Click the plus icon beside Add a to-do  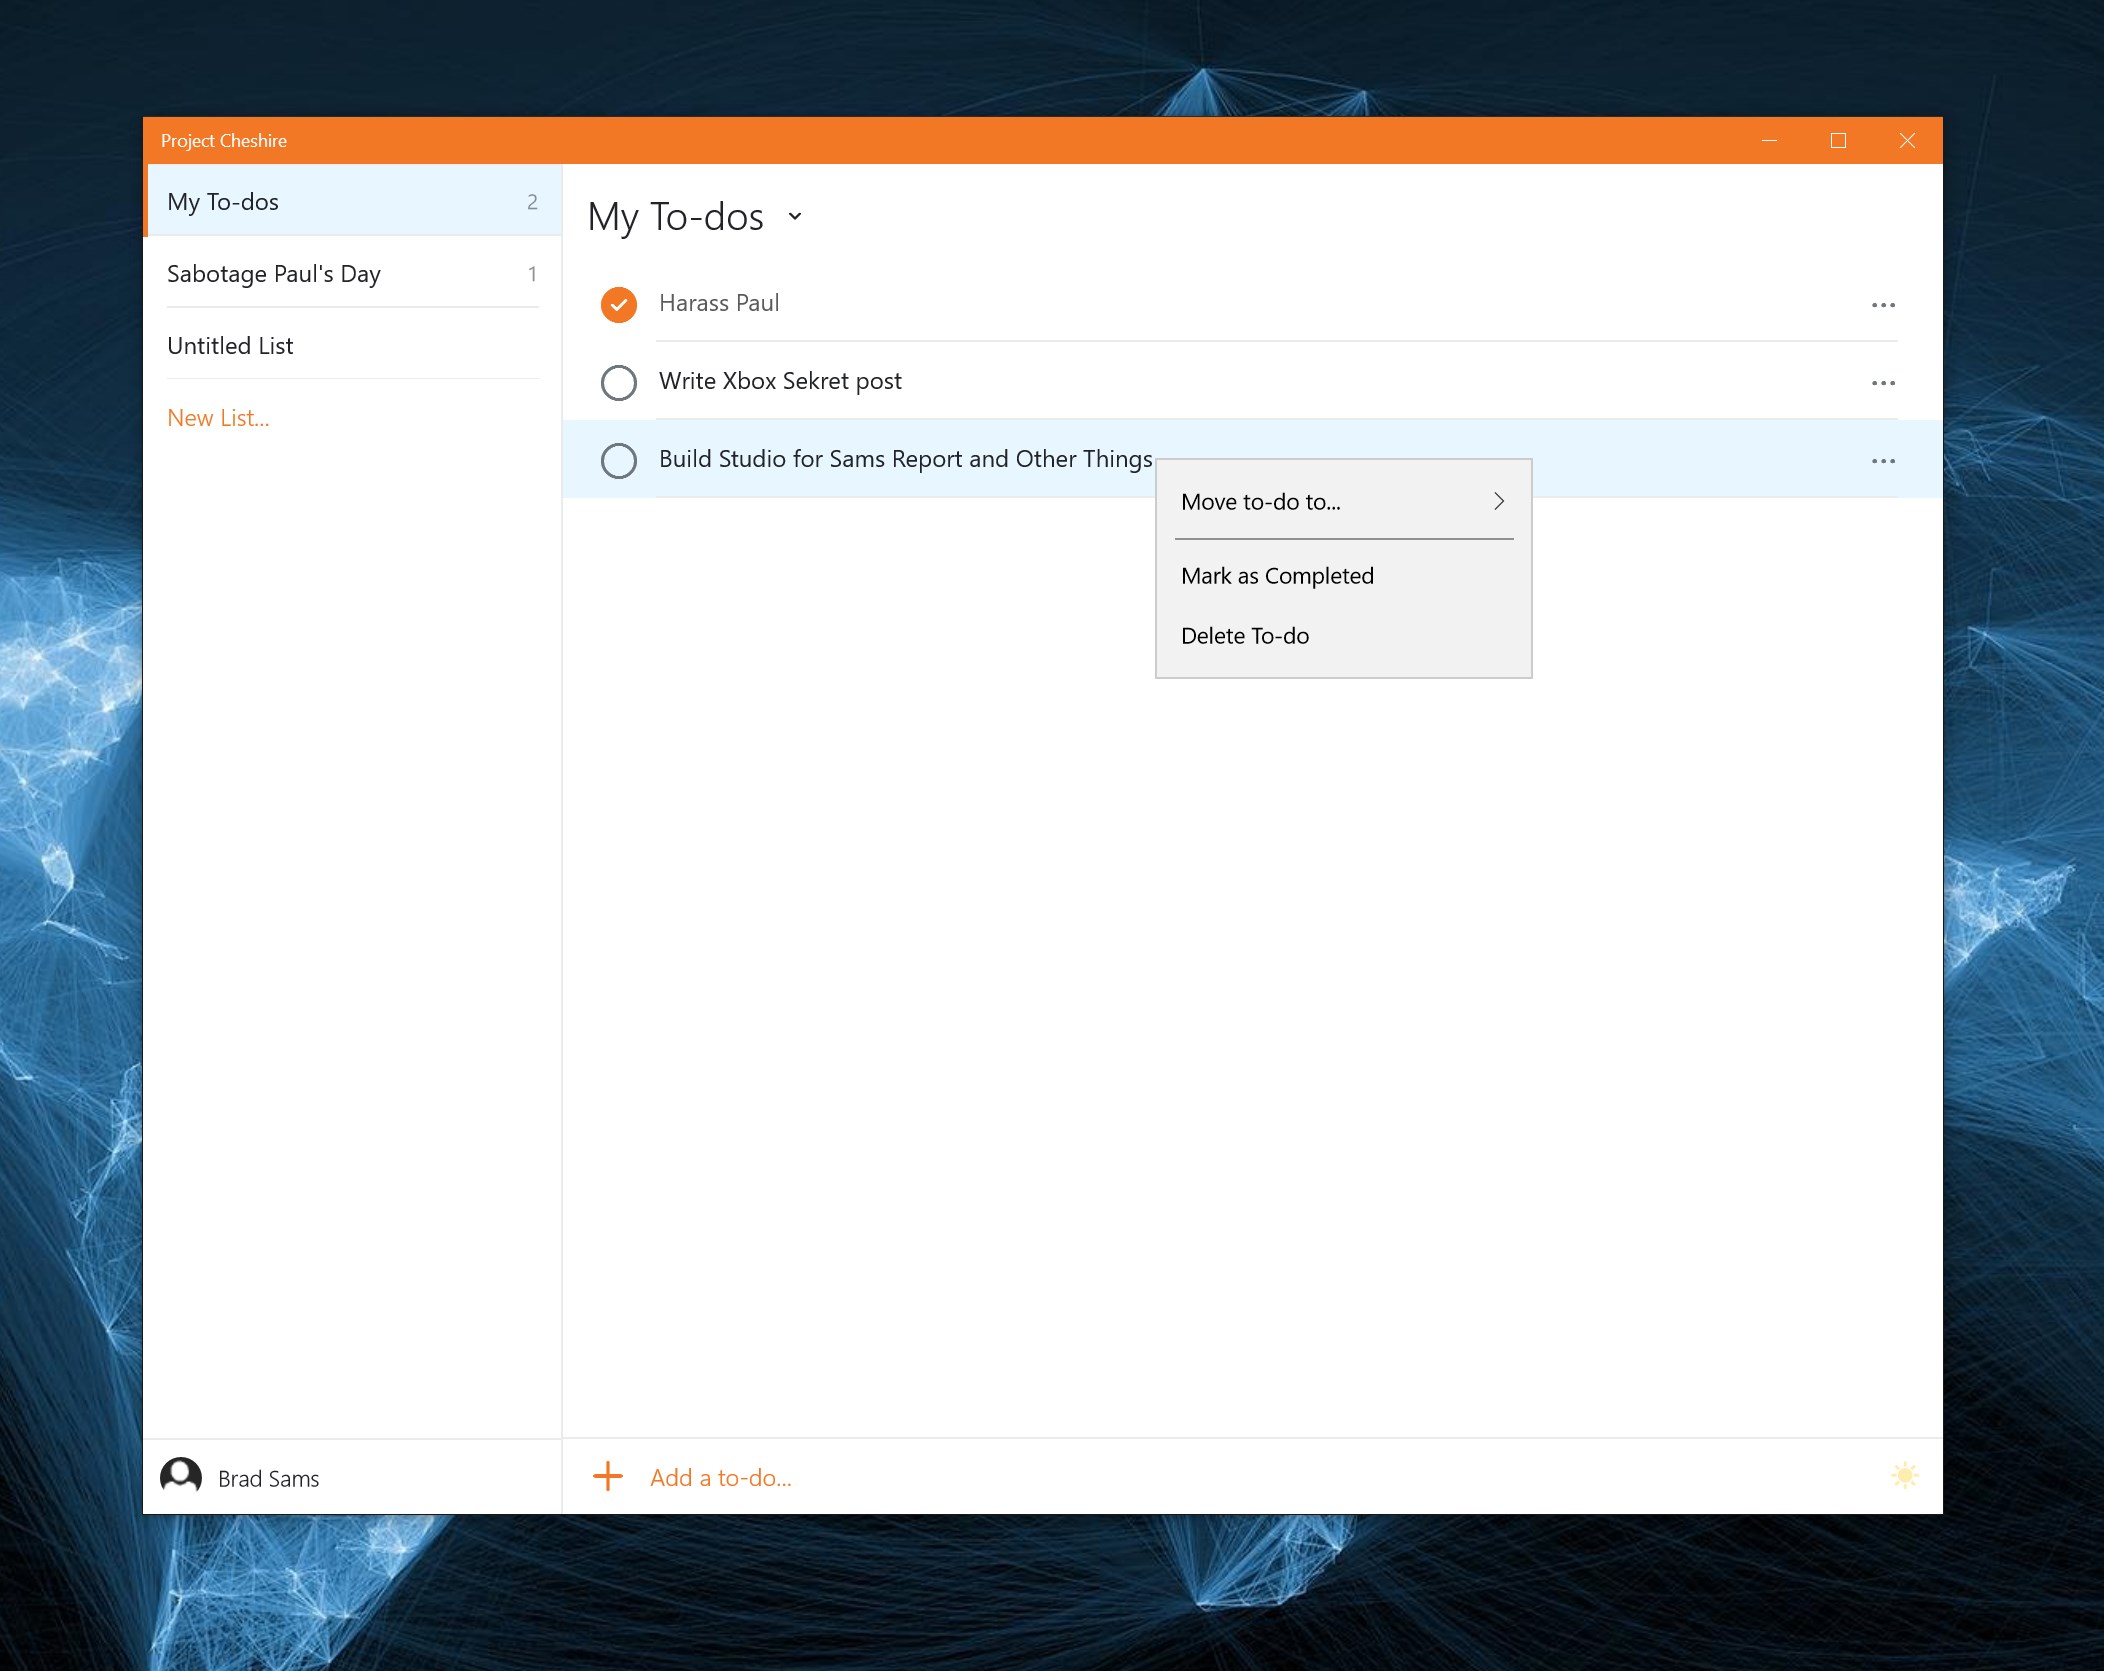click(608, 1476)
